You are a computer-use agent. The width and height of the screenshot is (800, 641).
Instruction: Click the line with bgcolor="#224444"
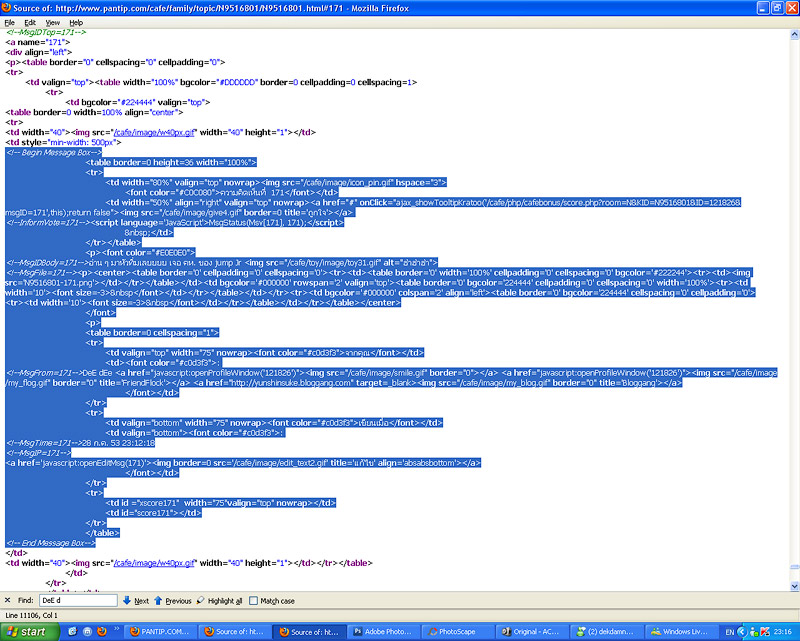[x=138, y=102]
